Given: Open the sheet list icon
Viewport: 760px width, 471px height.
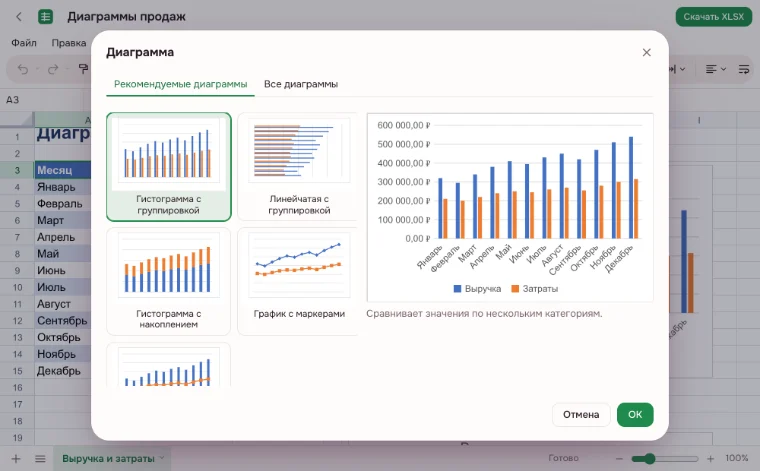Looking at the screenshot, I should click(x=40, y=458).
